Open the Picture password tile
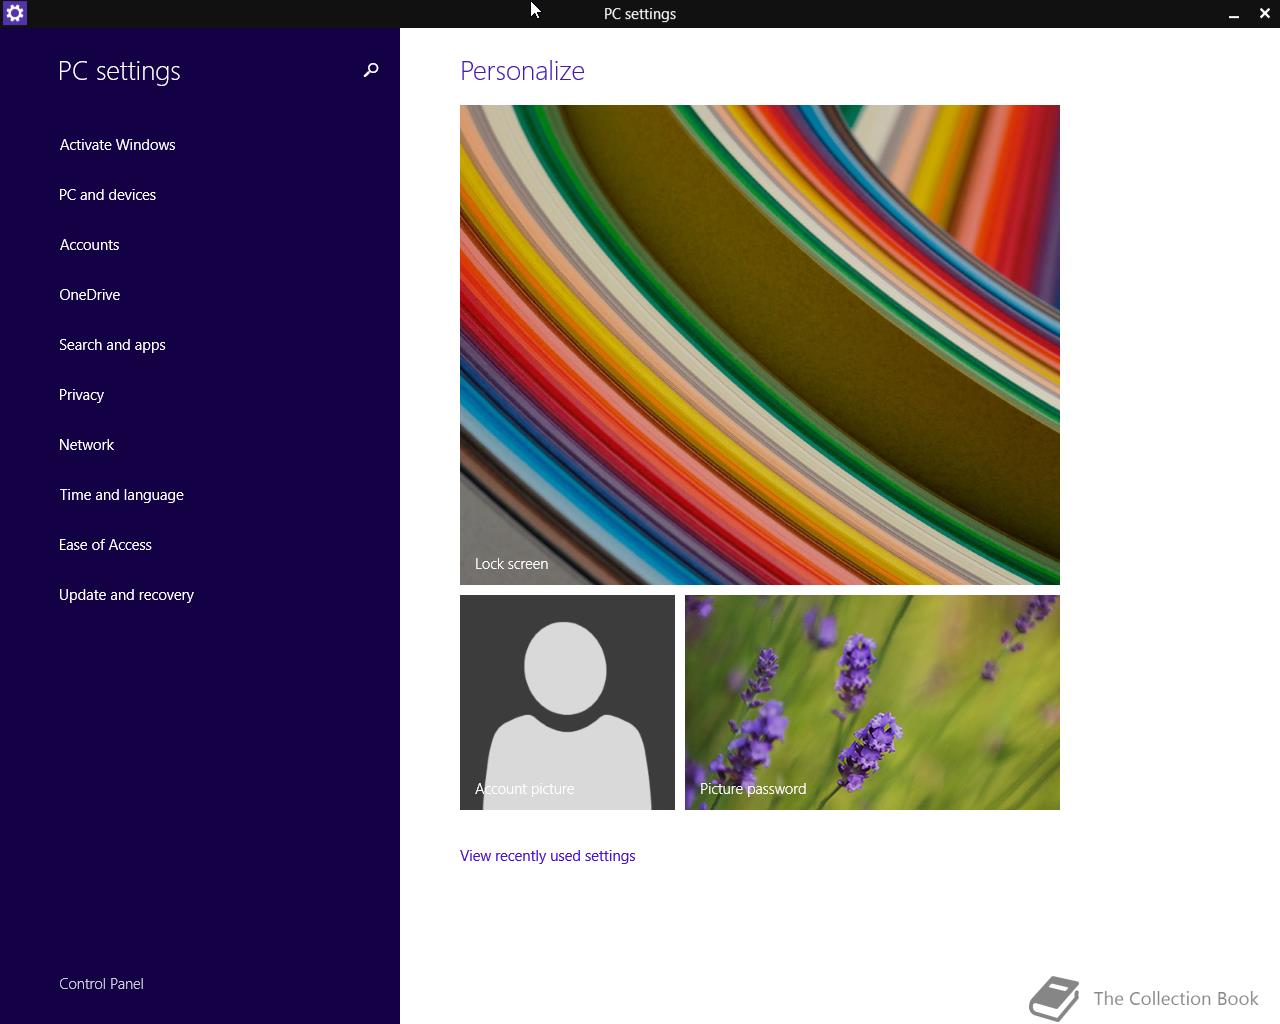 (x=872, y=702)
